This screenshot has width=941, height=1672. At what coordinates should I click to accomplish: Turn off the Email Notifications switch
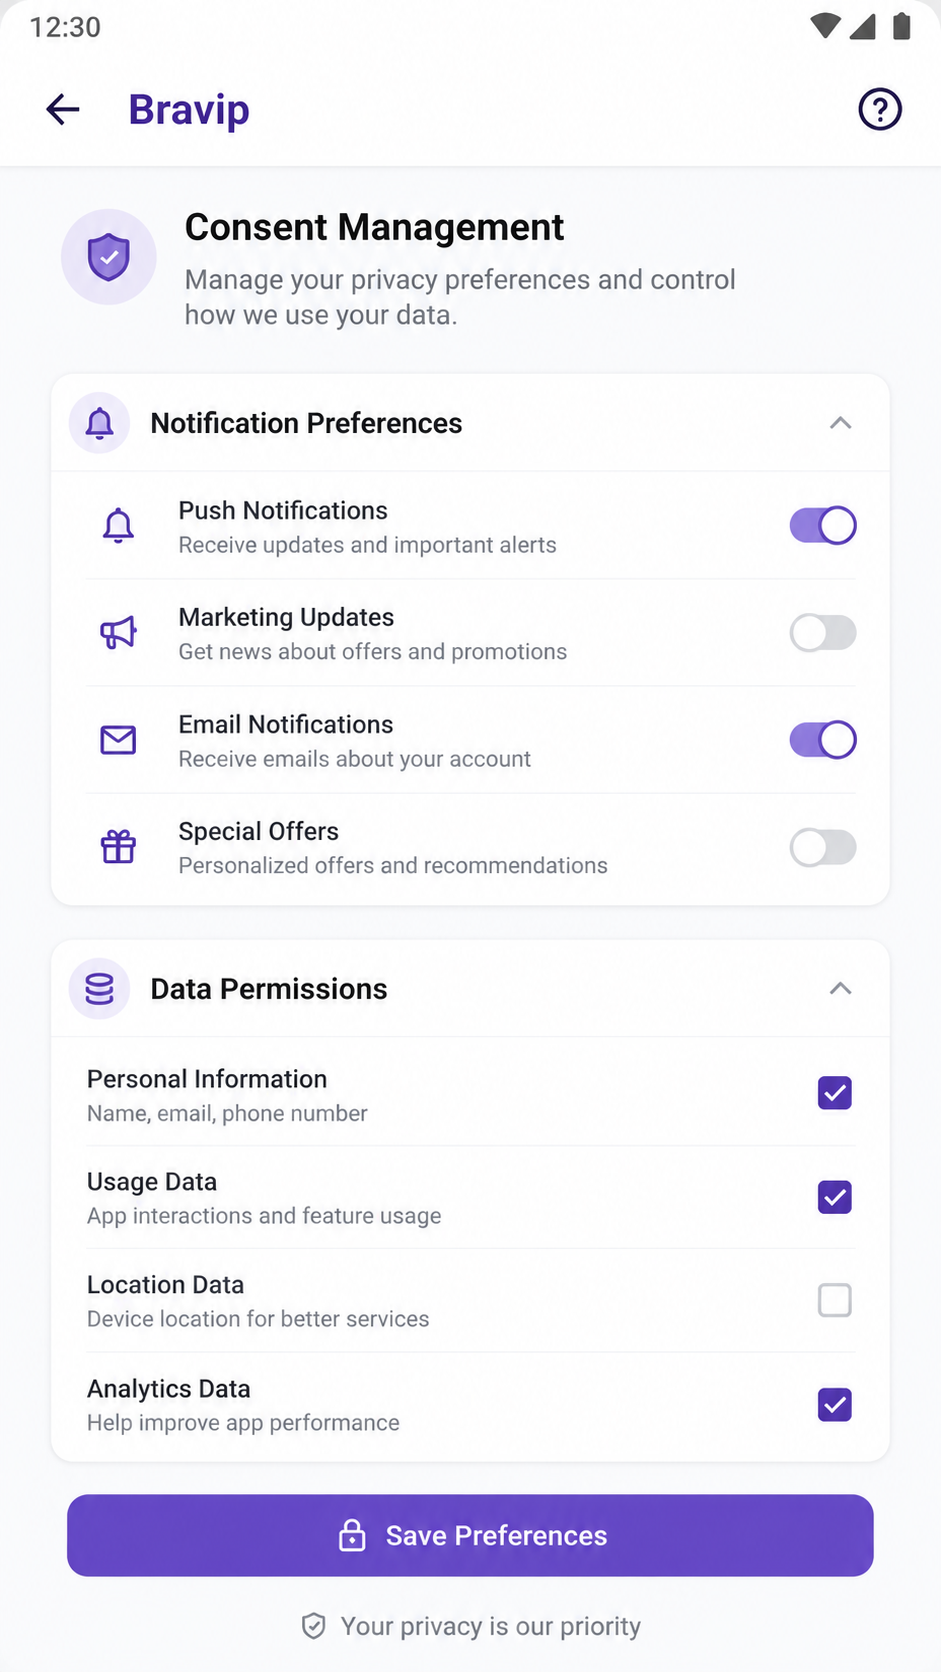pyautogui.click(x=823, y=740)
